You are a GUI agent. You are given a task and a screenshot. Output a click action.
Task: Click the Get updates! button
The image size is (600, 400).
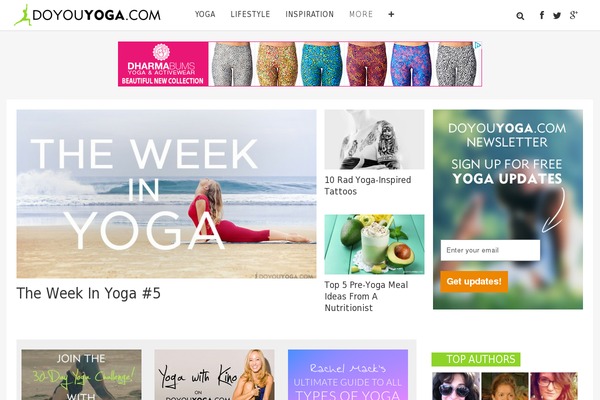click(474, 281)
